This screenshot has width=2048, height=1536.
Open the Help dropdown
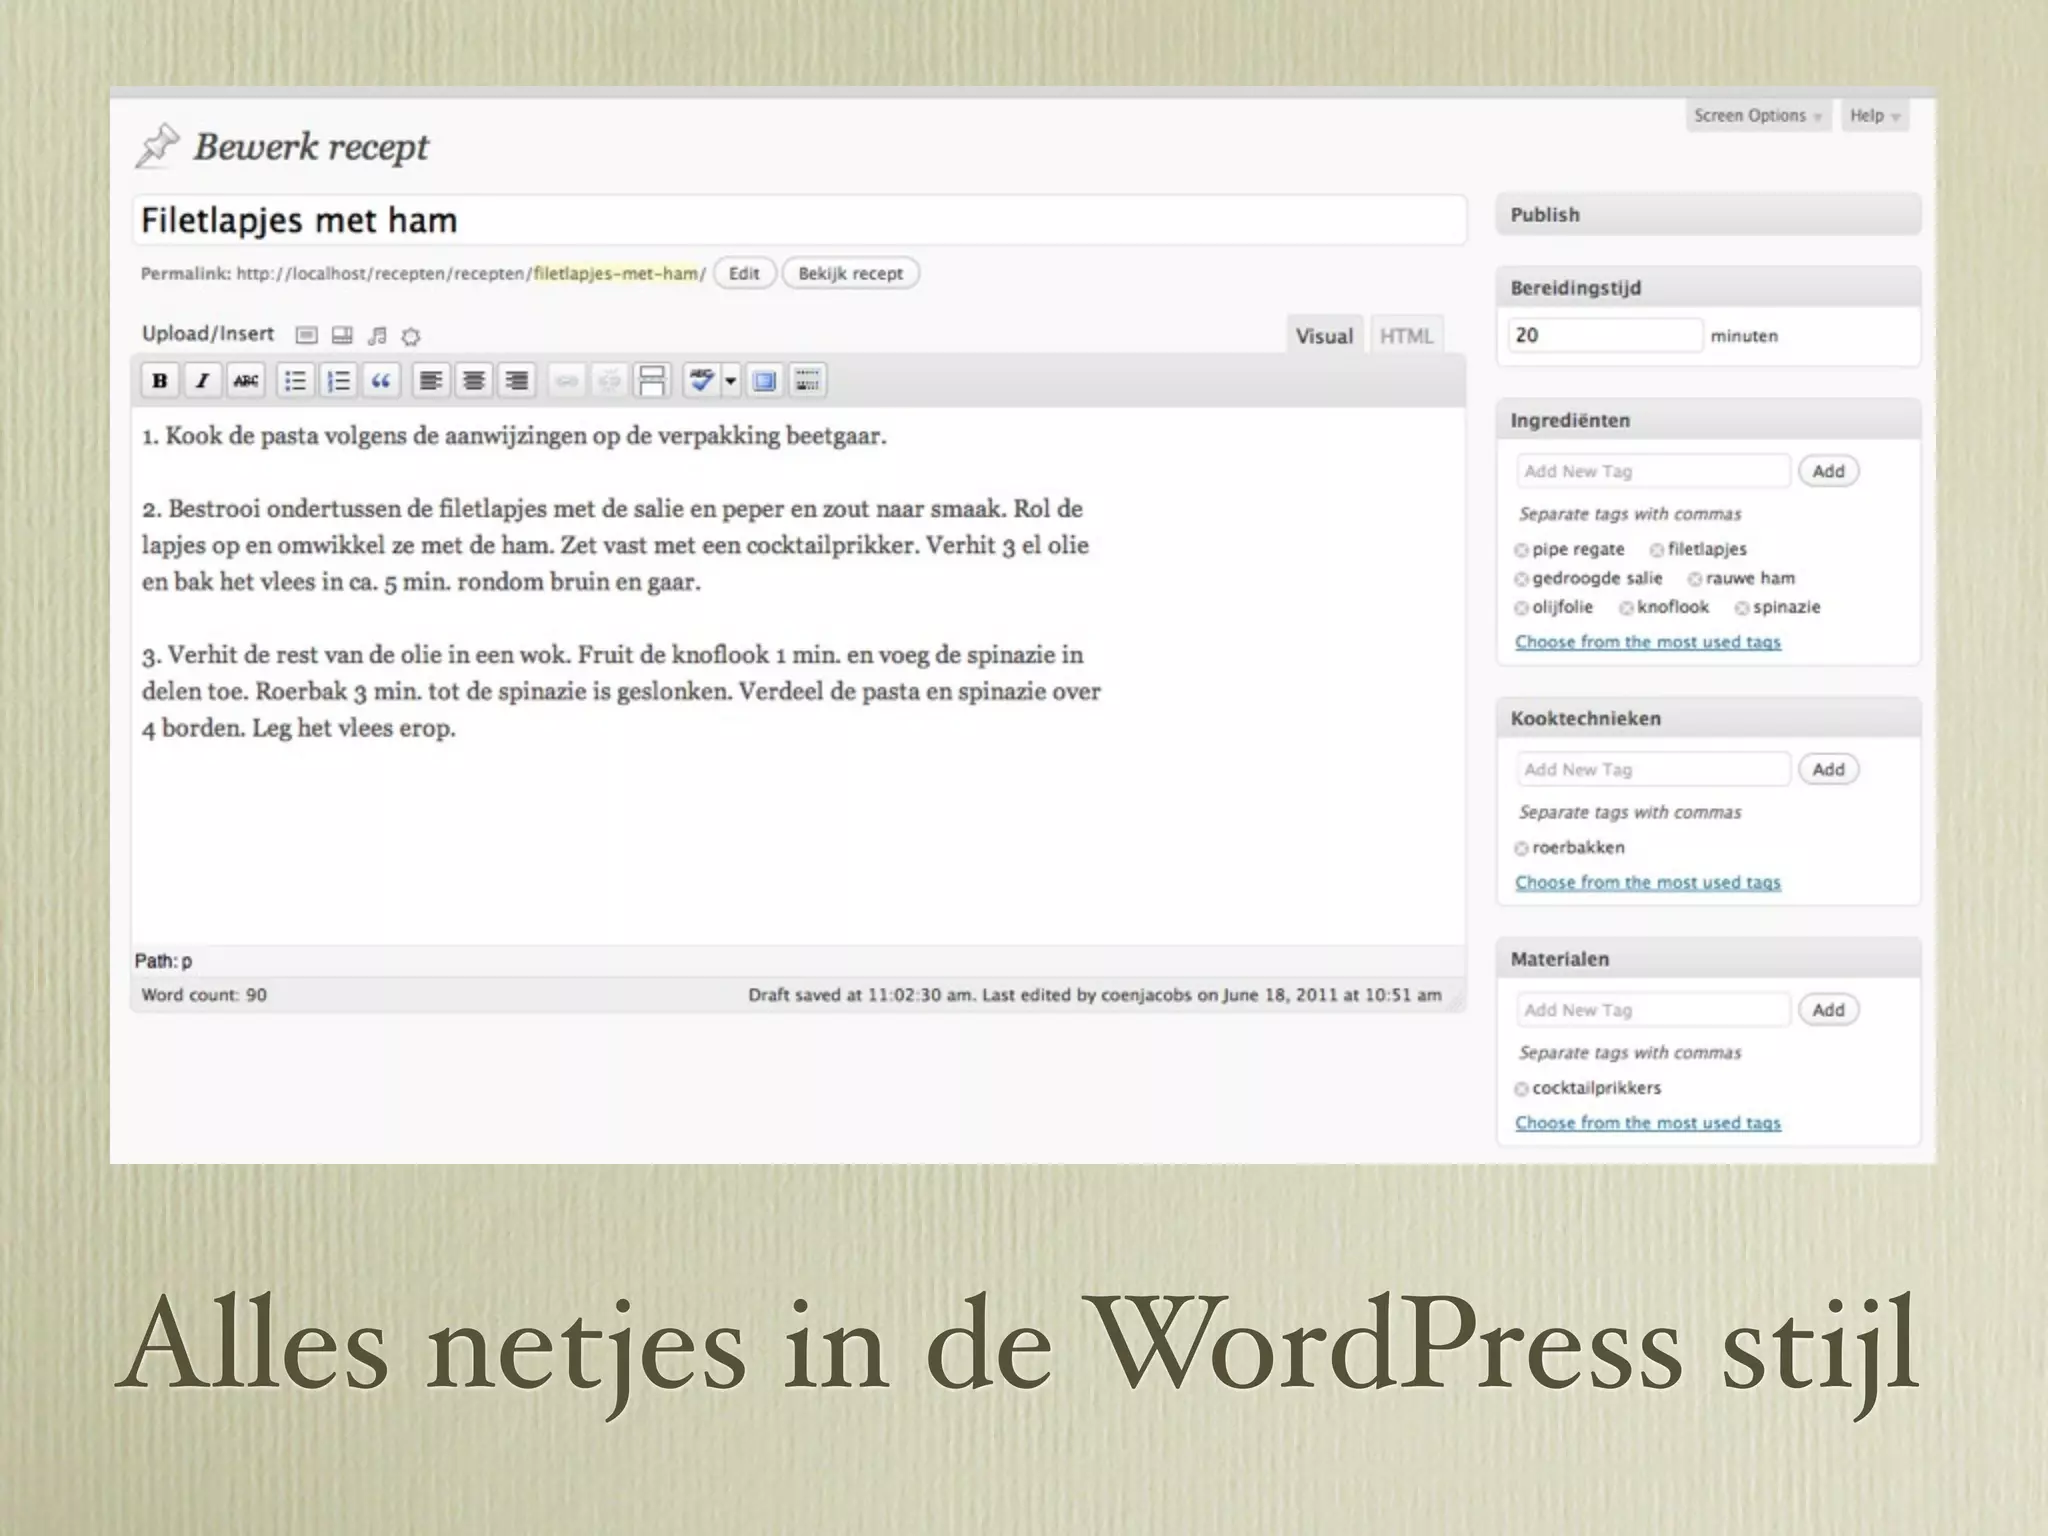(1874, 115)
